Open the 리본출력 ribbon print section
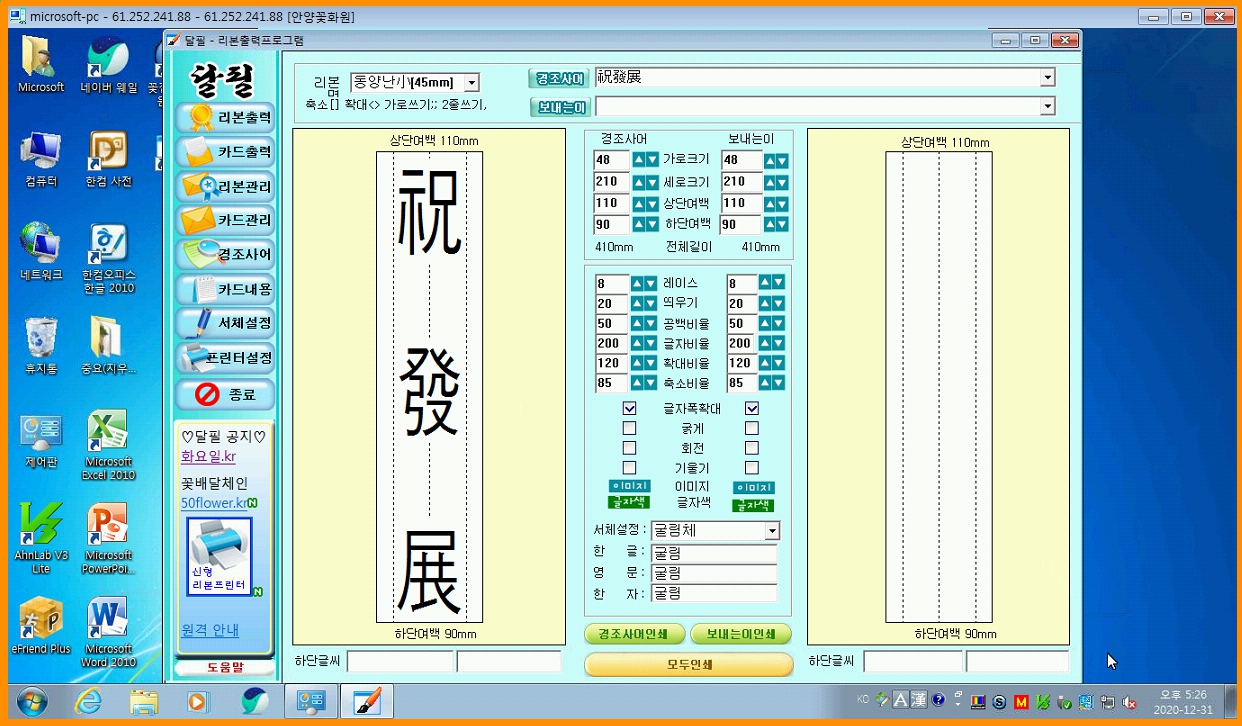This screenshot has height=726, width=1242. pos(224,118)
